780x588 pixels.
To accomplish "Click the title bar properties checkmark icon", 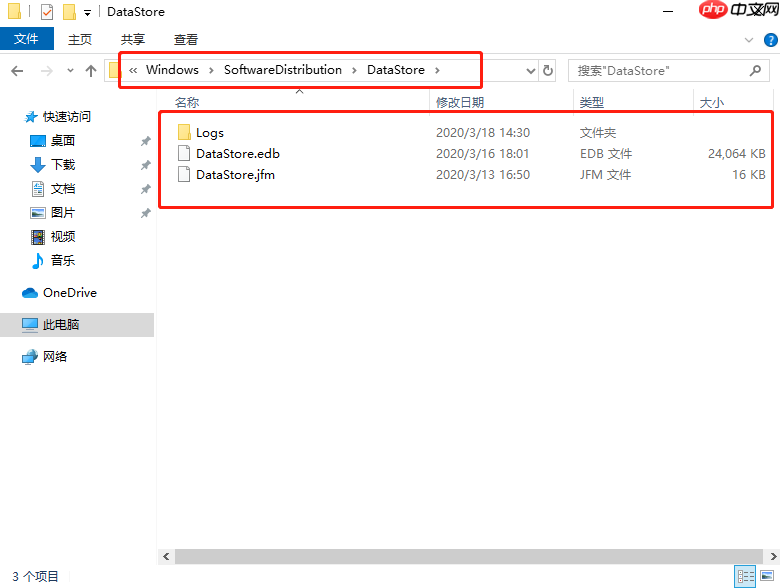I will point(46,11).
